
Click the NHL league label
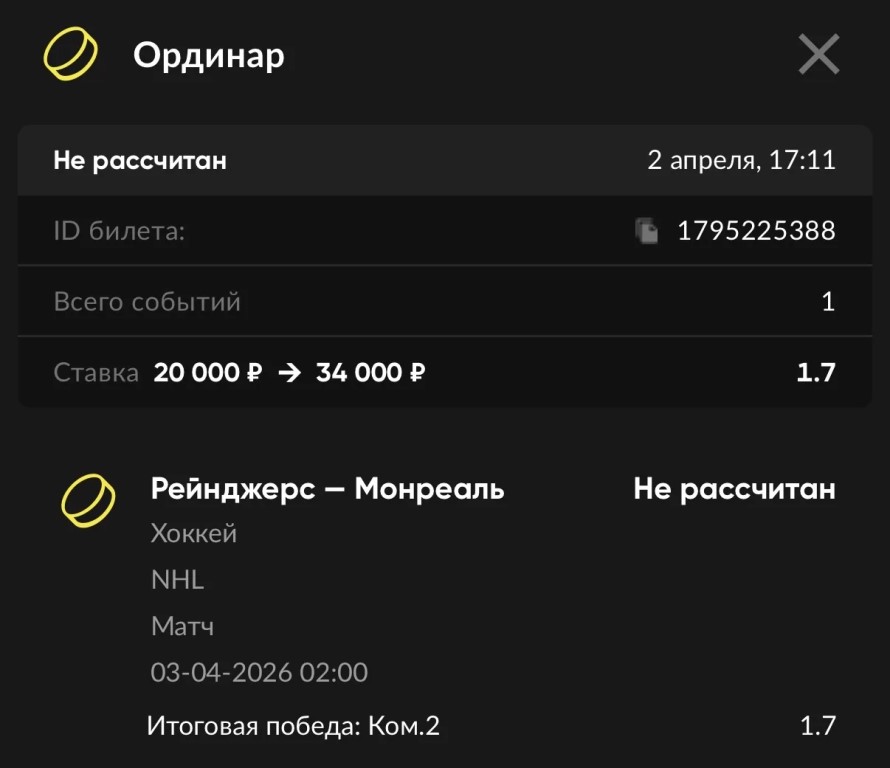pyautogui.click(x=177, y=580)
